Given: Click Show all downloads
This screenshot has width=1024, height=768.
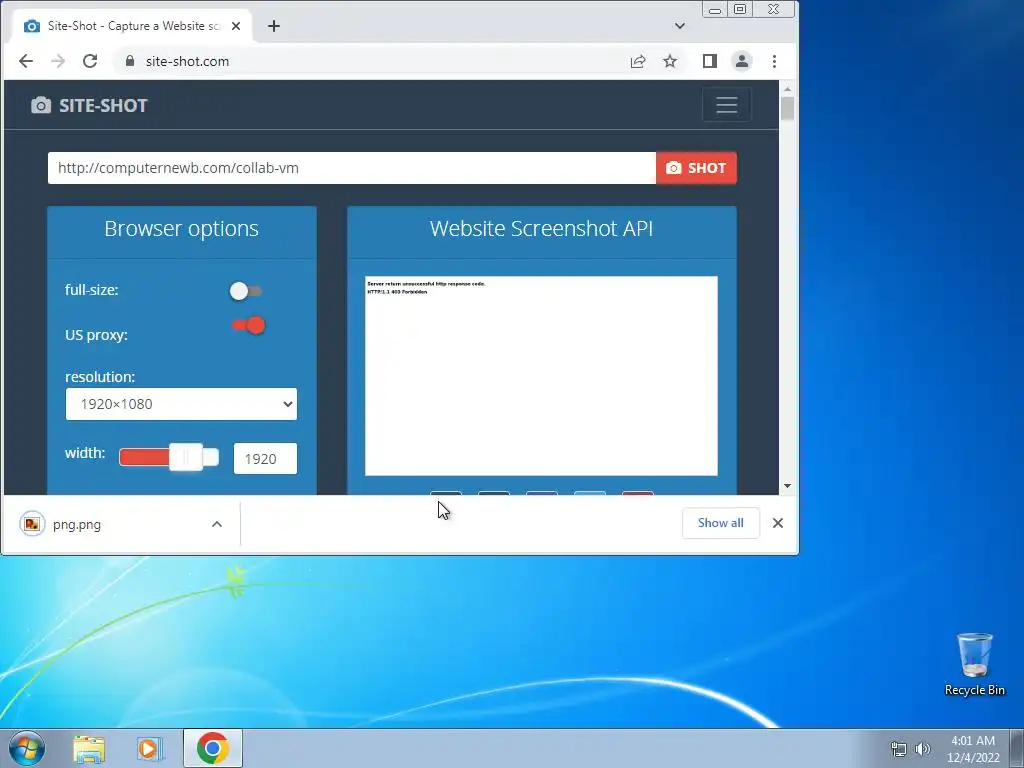Looking at the screenshot, I should pyautogui.click(x=720, y=523).
